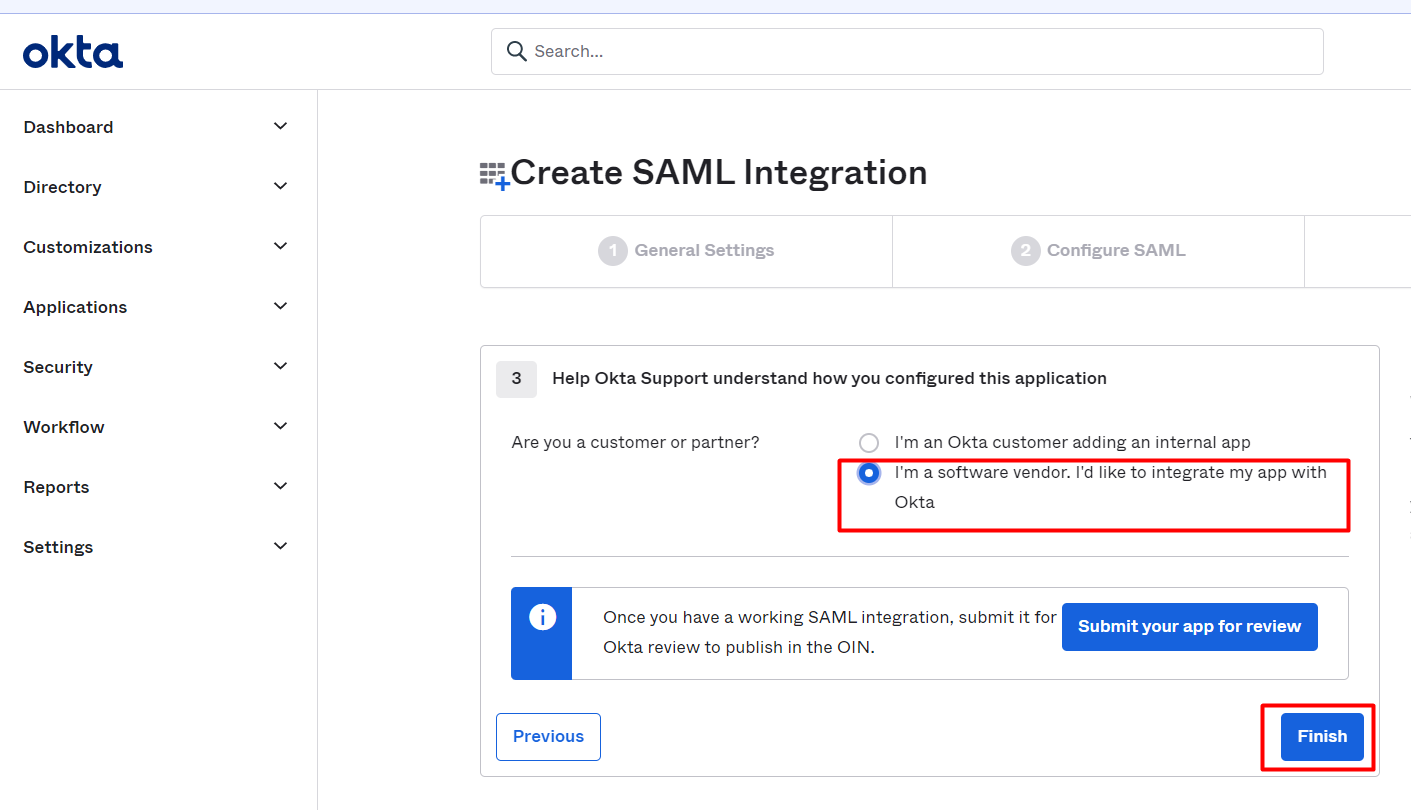Screen dimensions: 1411x810
Task: Open the Reports sidebar menu
Action: click(x=57, y=487)
